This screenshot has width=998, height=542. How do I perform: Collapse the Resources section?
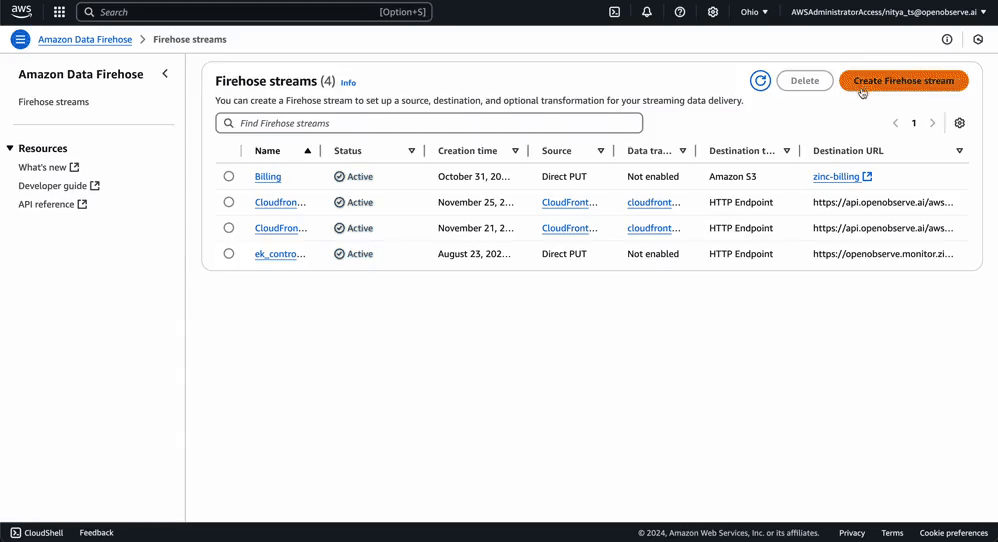pyautogui.click(x=10, y=148)
